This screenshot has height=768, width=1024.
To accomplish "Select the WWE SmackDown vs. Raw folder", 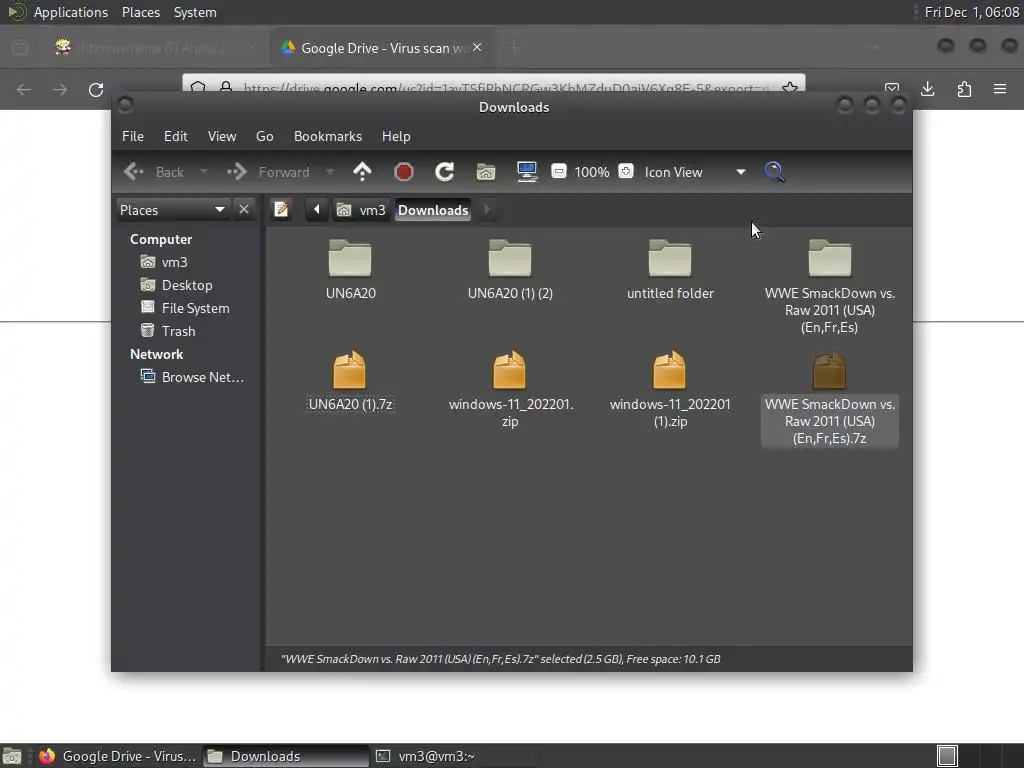I will click(x=829, y=287).
